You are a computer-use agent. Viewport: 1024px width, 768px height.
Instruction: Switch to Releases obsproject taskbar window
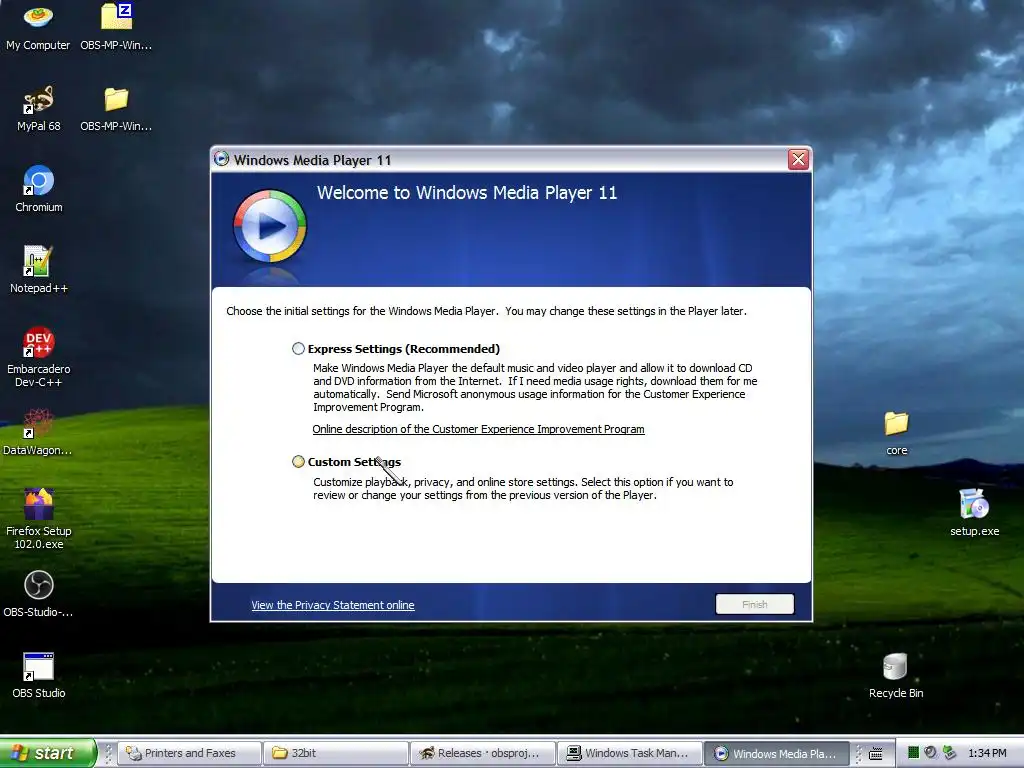tap(482, 753)
